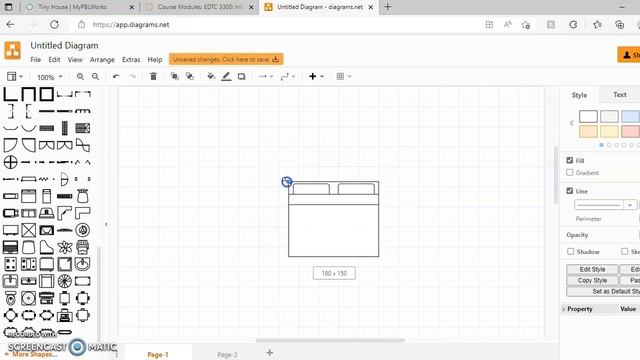Click the To Front icon
The height and width of the screenshot is (360, 640).
click(x=175, y=76)
